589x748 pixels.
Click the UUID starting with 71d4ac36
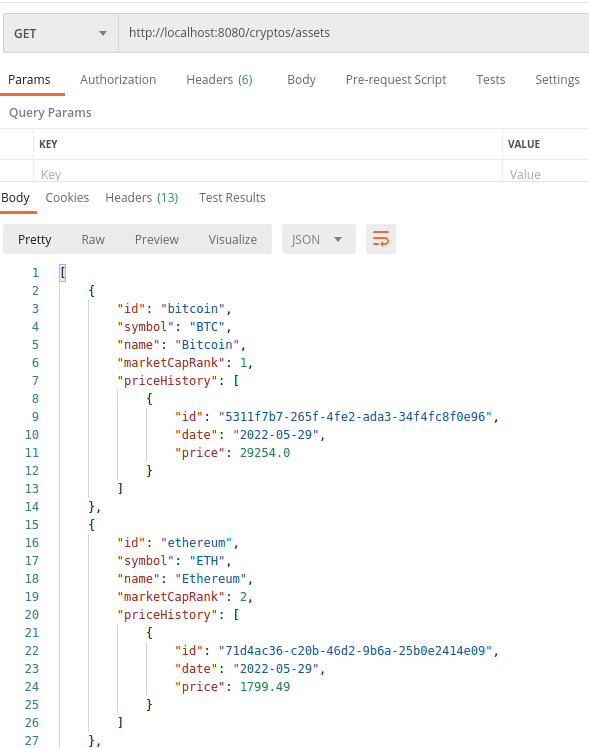click(x=355, y=651)
